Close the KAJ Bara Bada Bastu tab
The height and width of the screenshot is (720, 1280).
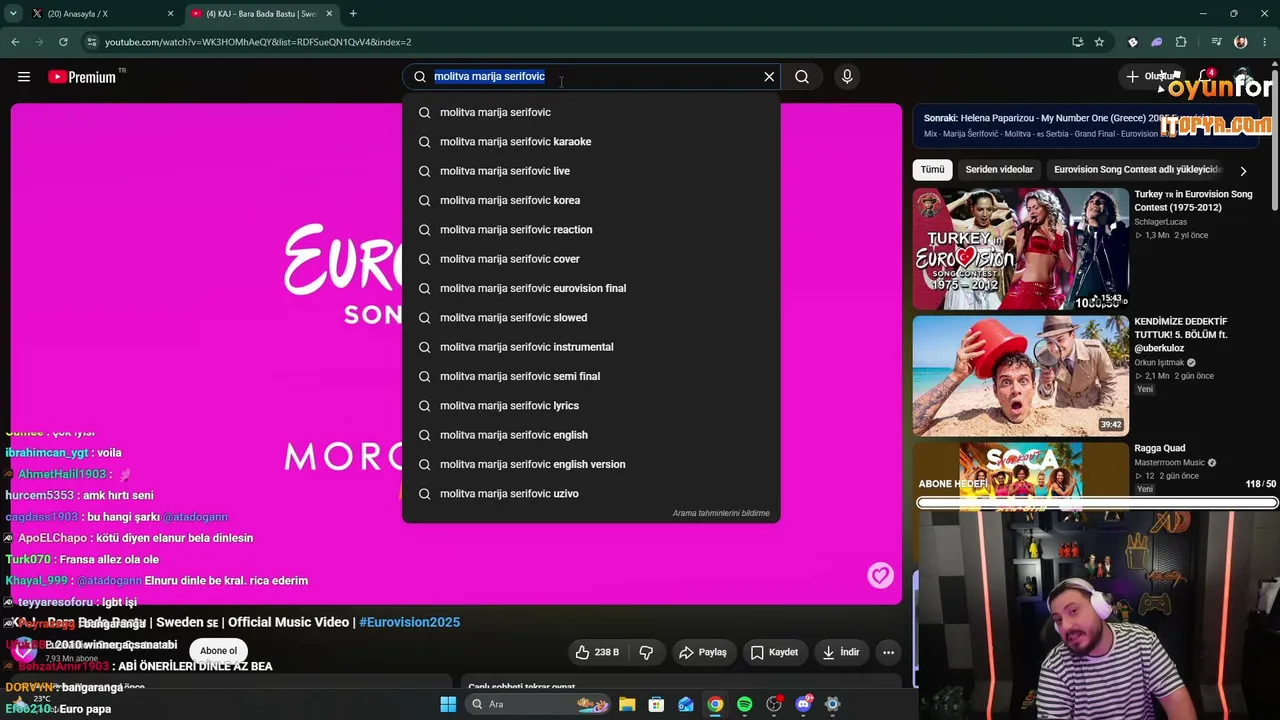pos(329,14)
